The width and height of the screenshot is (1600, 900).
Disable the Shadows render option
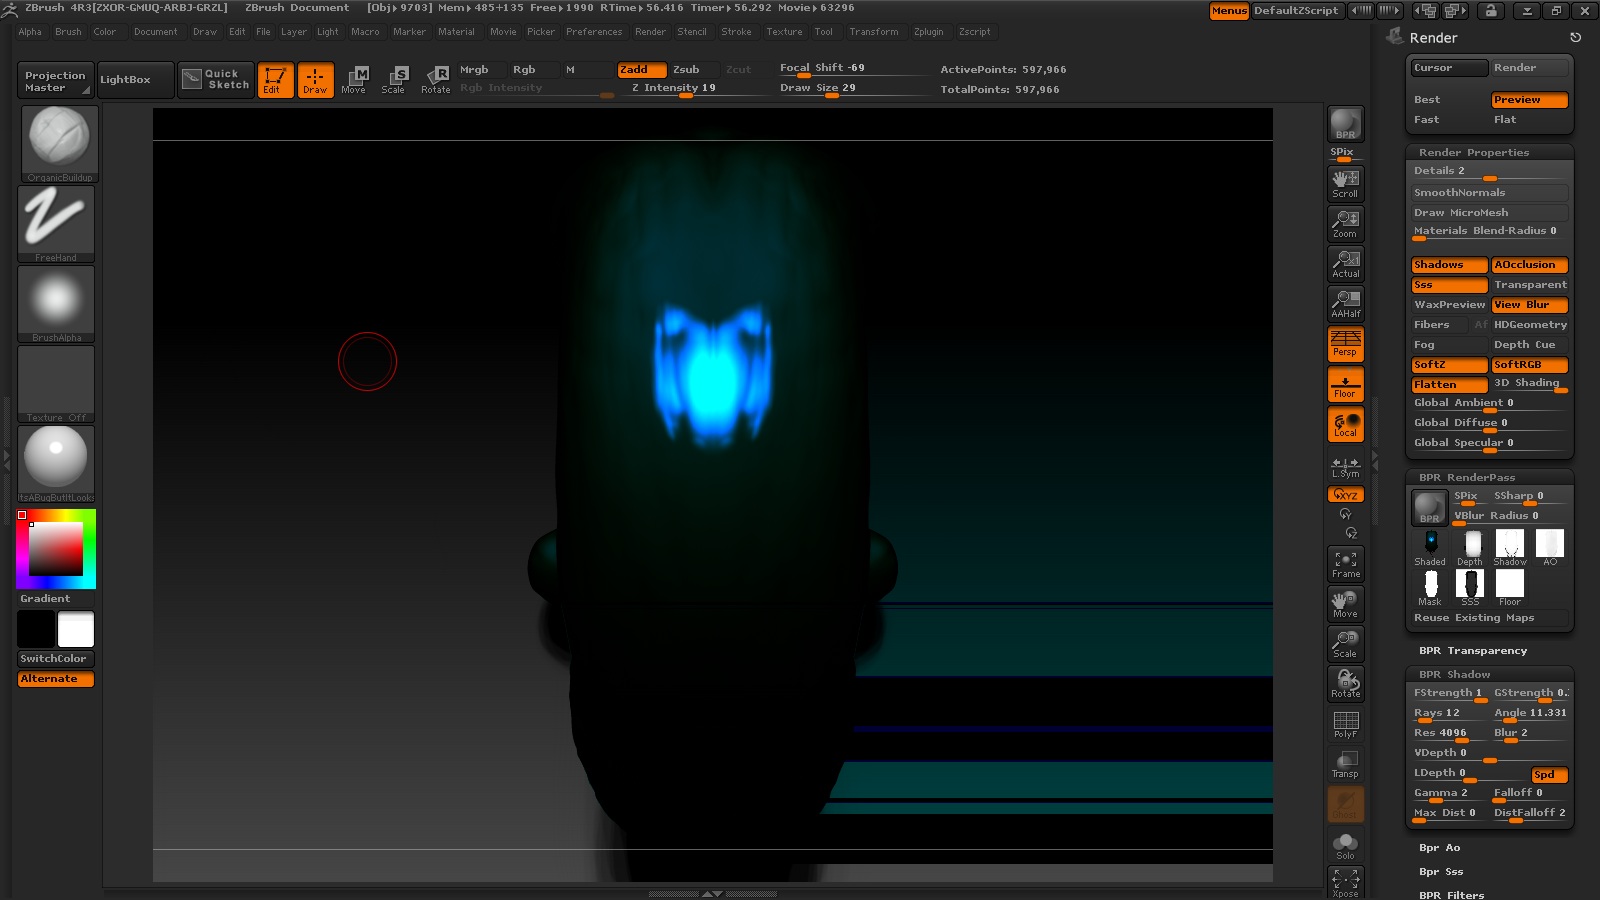click(x=1448, y=265)
